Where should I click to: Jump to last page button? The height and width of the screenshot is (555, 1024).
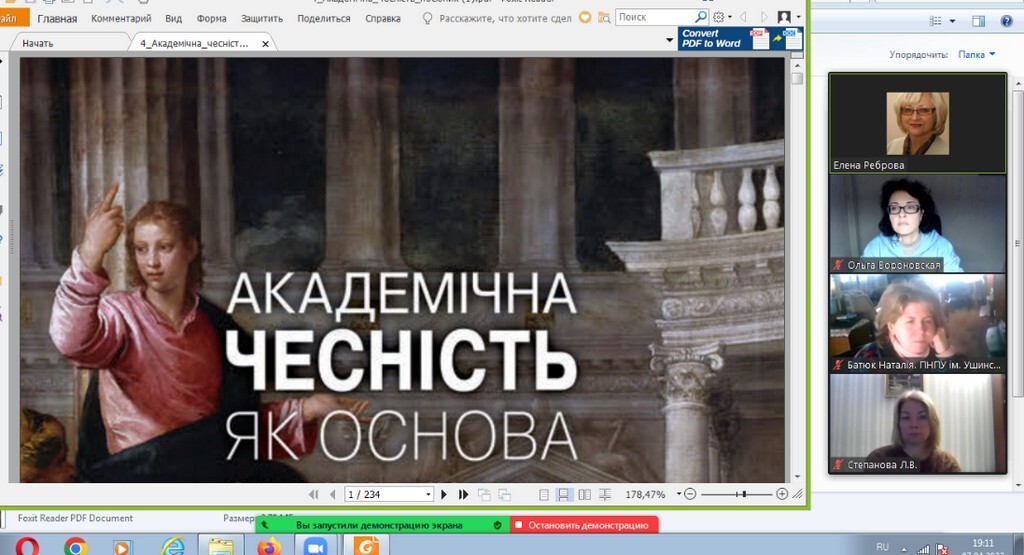tap(464, 494)
